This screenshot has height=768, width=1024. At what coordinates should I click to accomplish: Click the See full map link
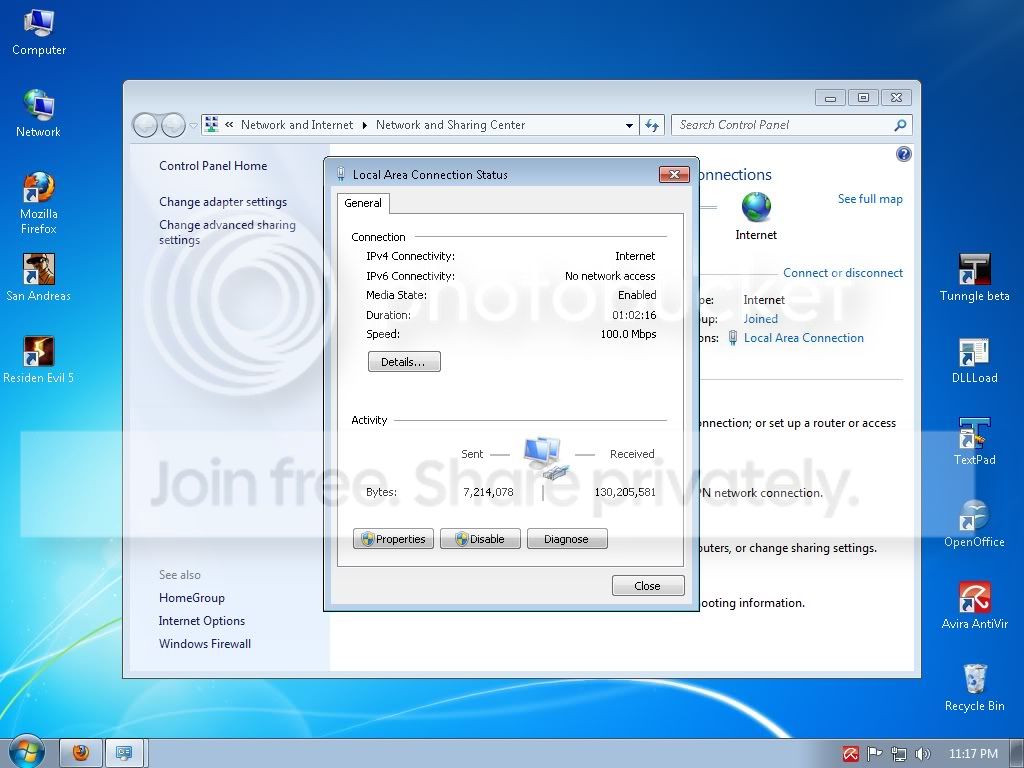coord(870,199)
